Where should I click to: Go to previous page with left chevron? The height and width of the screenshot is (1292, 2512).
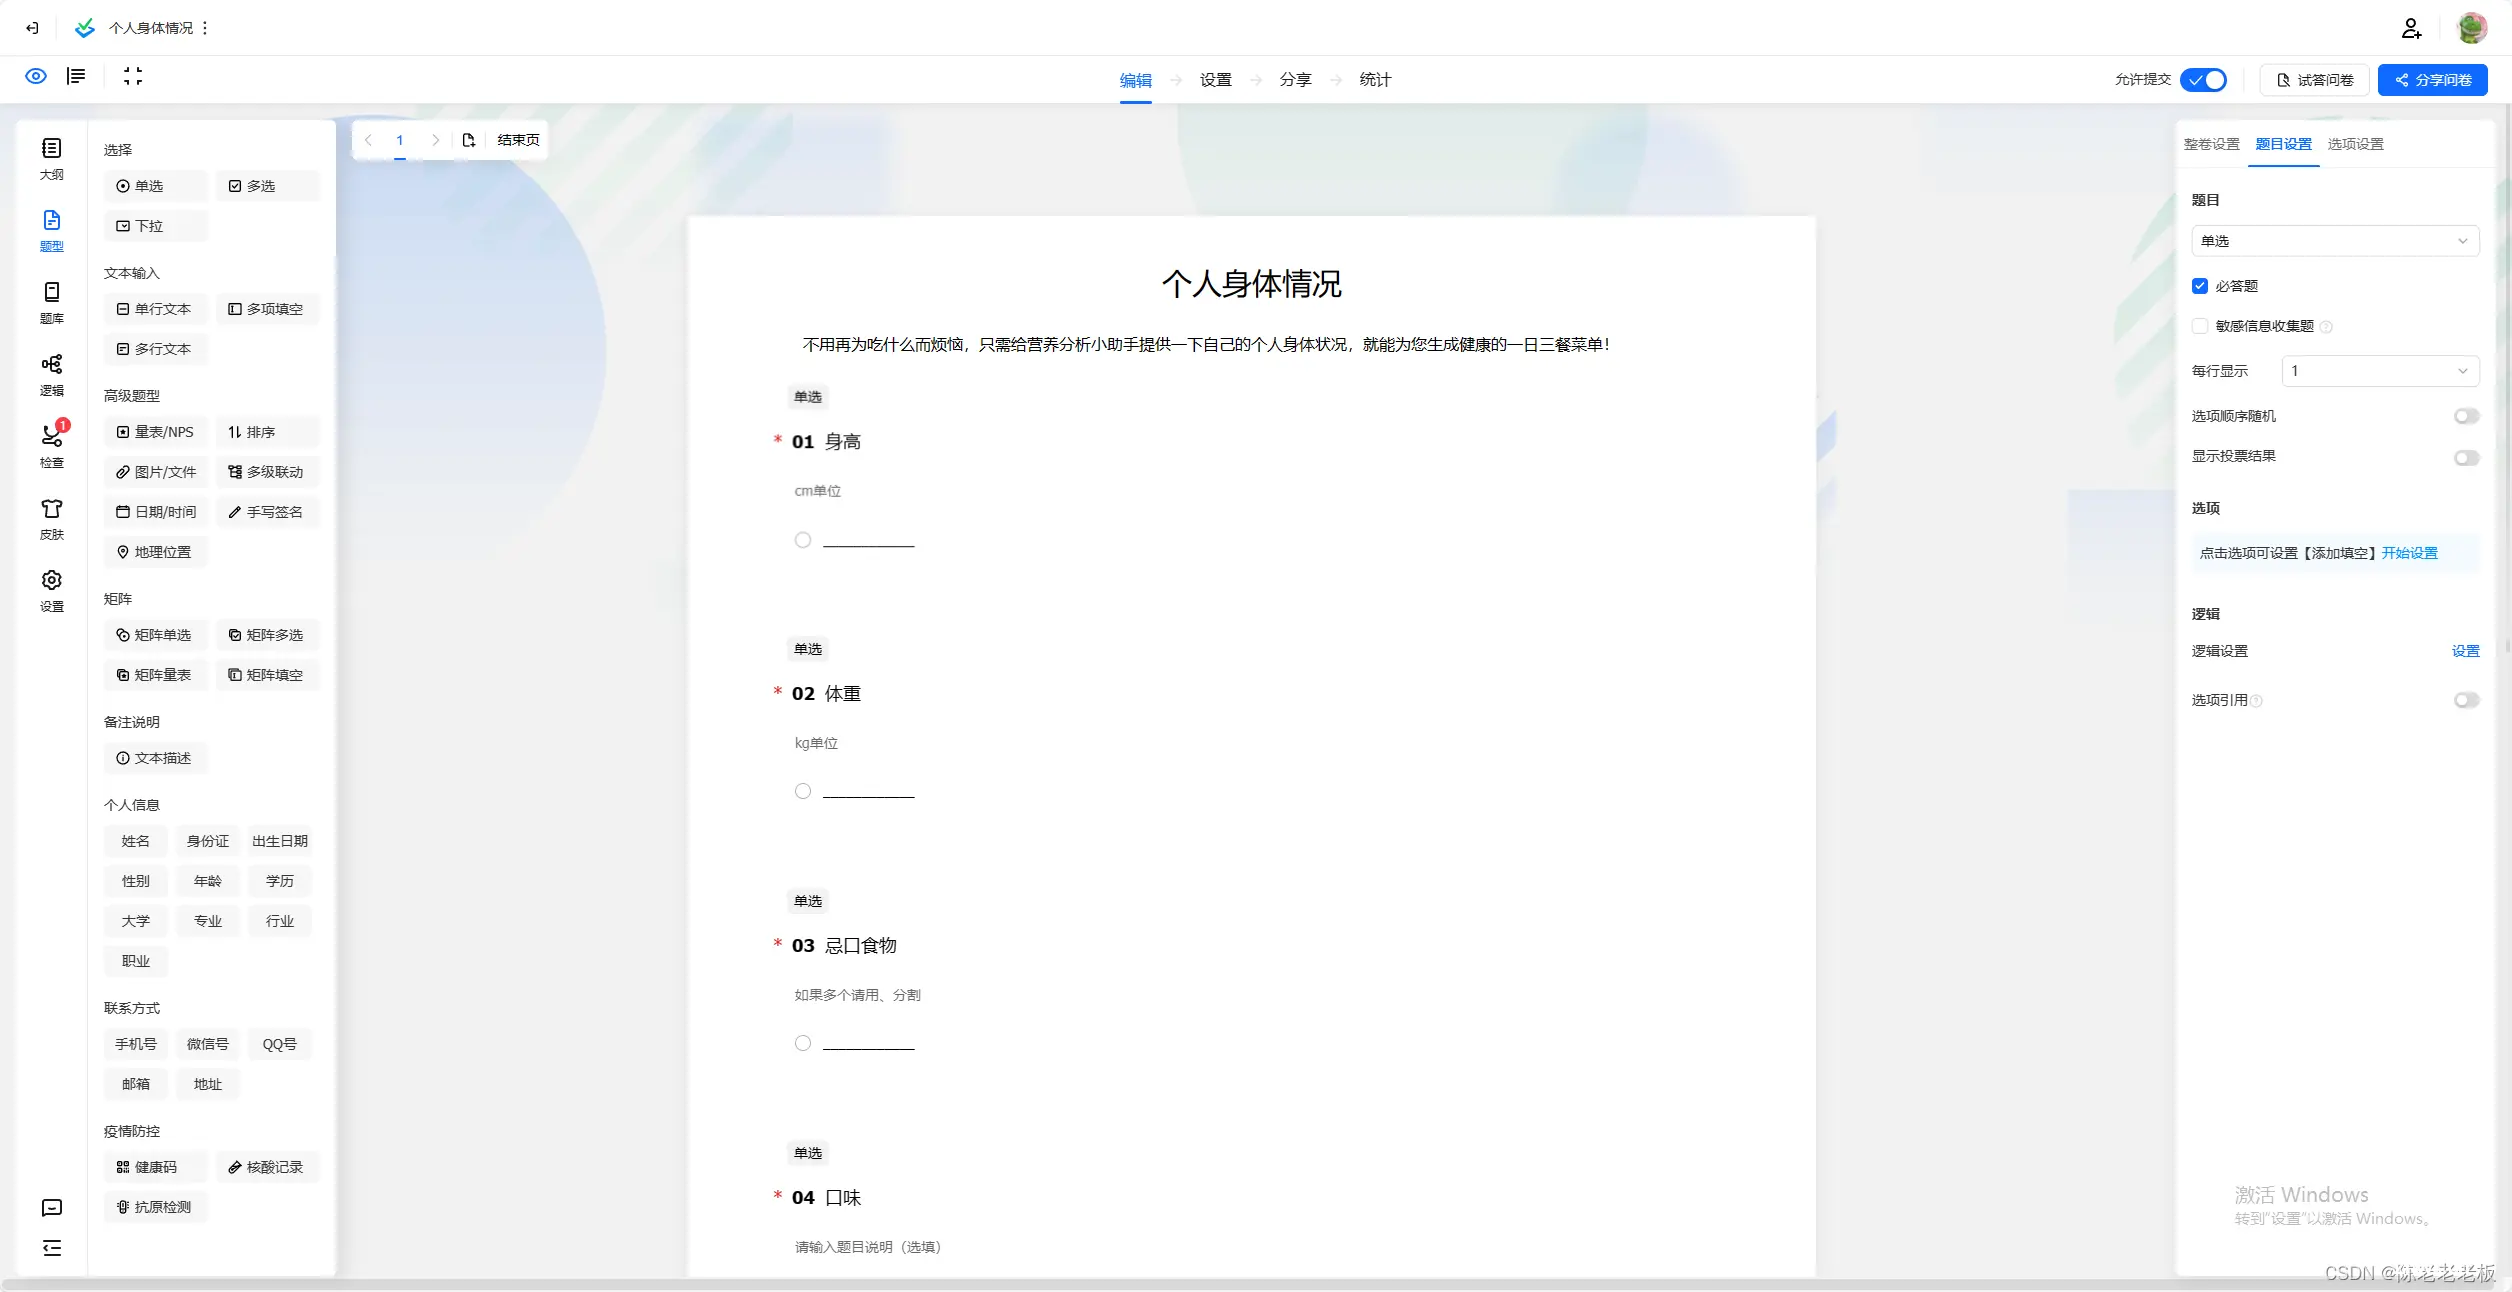pos(368,140)
